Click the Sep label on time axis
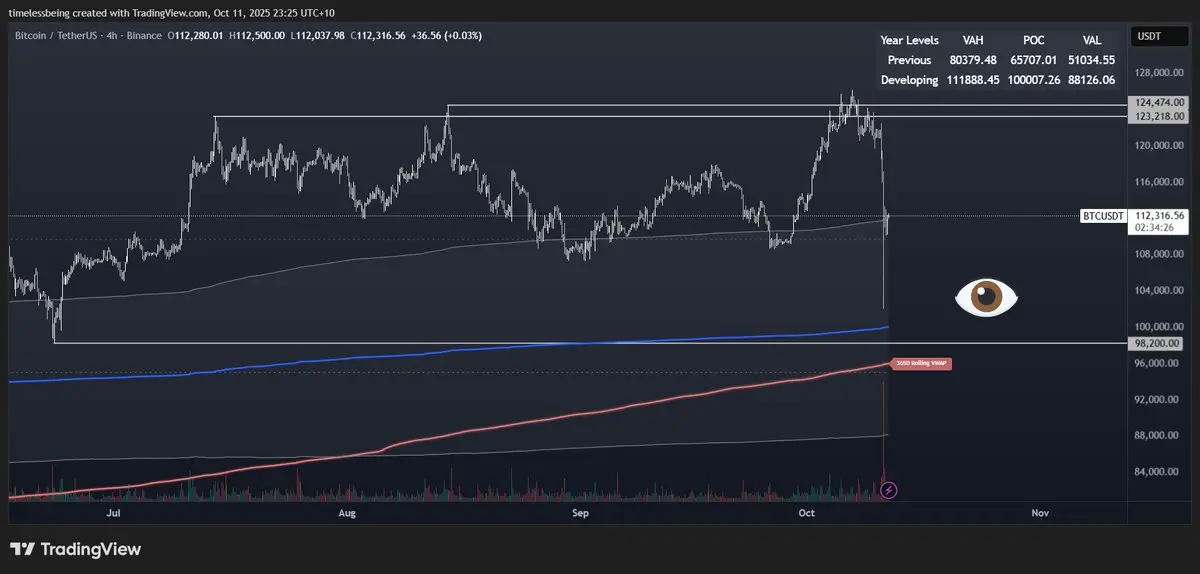Viewport: 1200px width, 574px height. coord(580,513)
